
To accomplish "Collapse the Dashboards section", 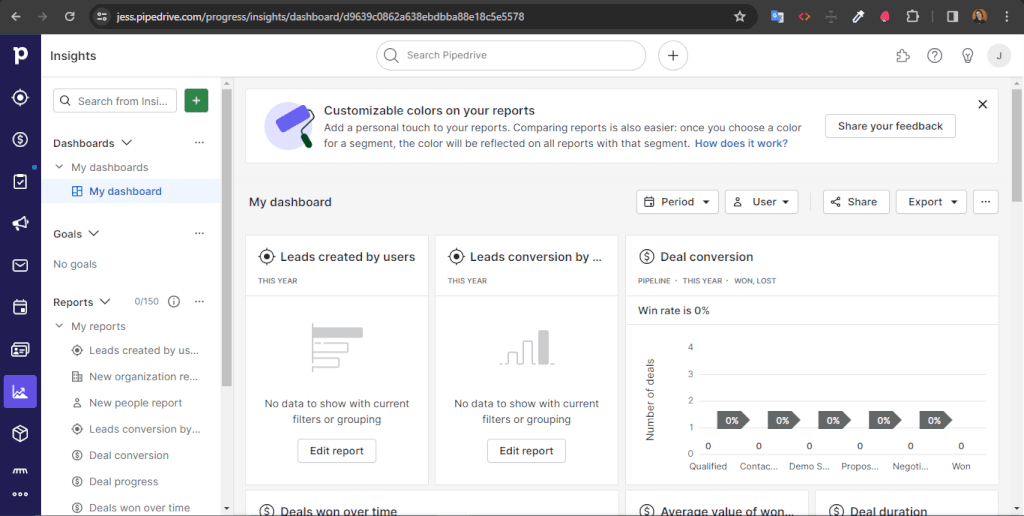I will point(127,142).
